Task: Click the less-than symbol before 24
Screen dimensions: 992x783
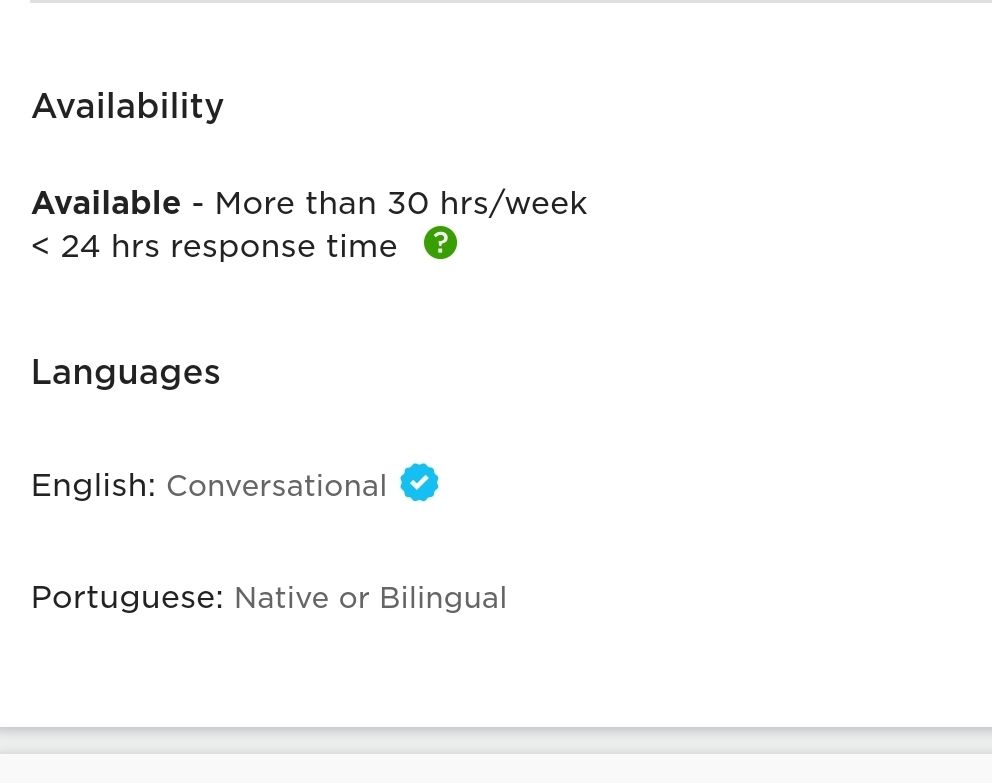Action: coord(40,246)
